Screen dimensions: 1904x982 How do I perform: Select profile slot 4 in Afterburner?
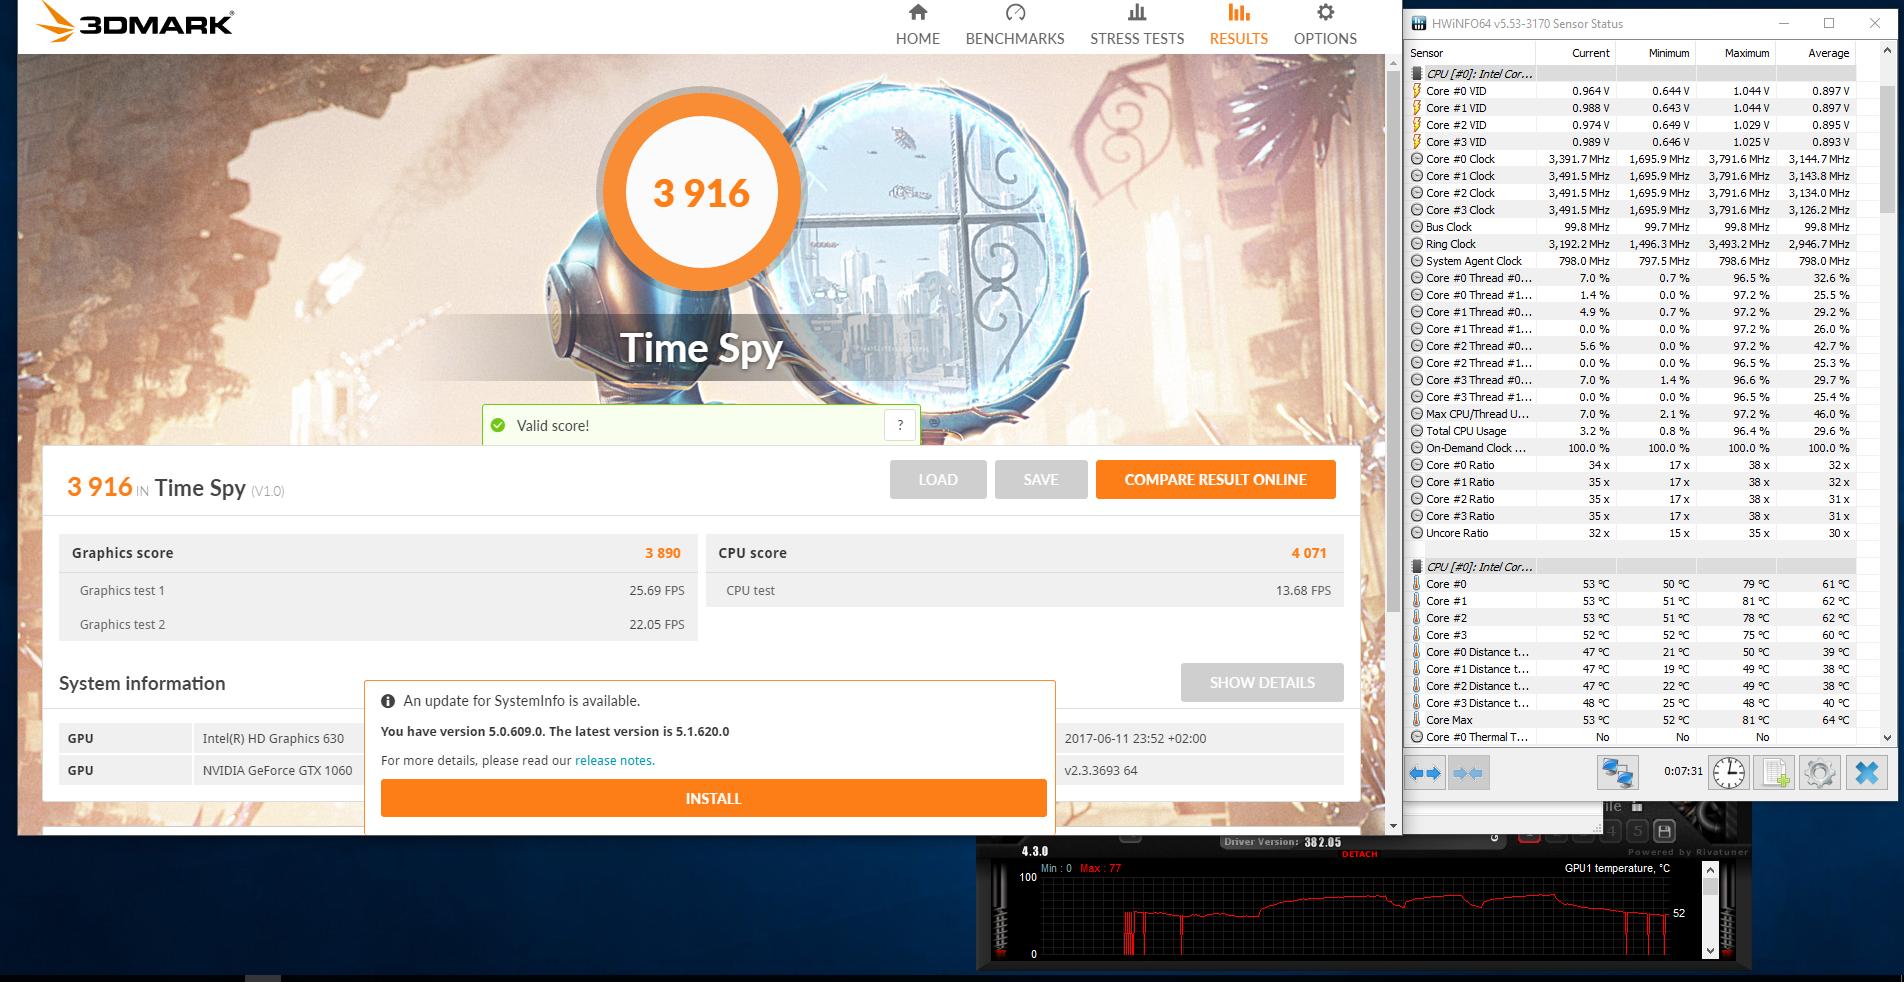click(x=1610, y=830)
